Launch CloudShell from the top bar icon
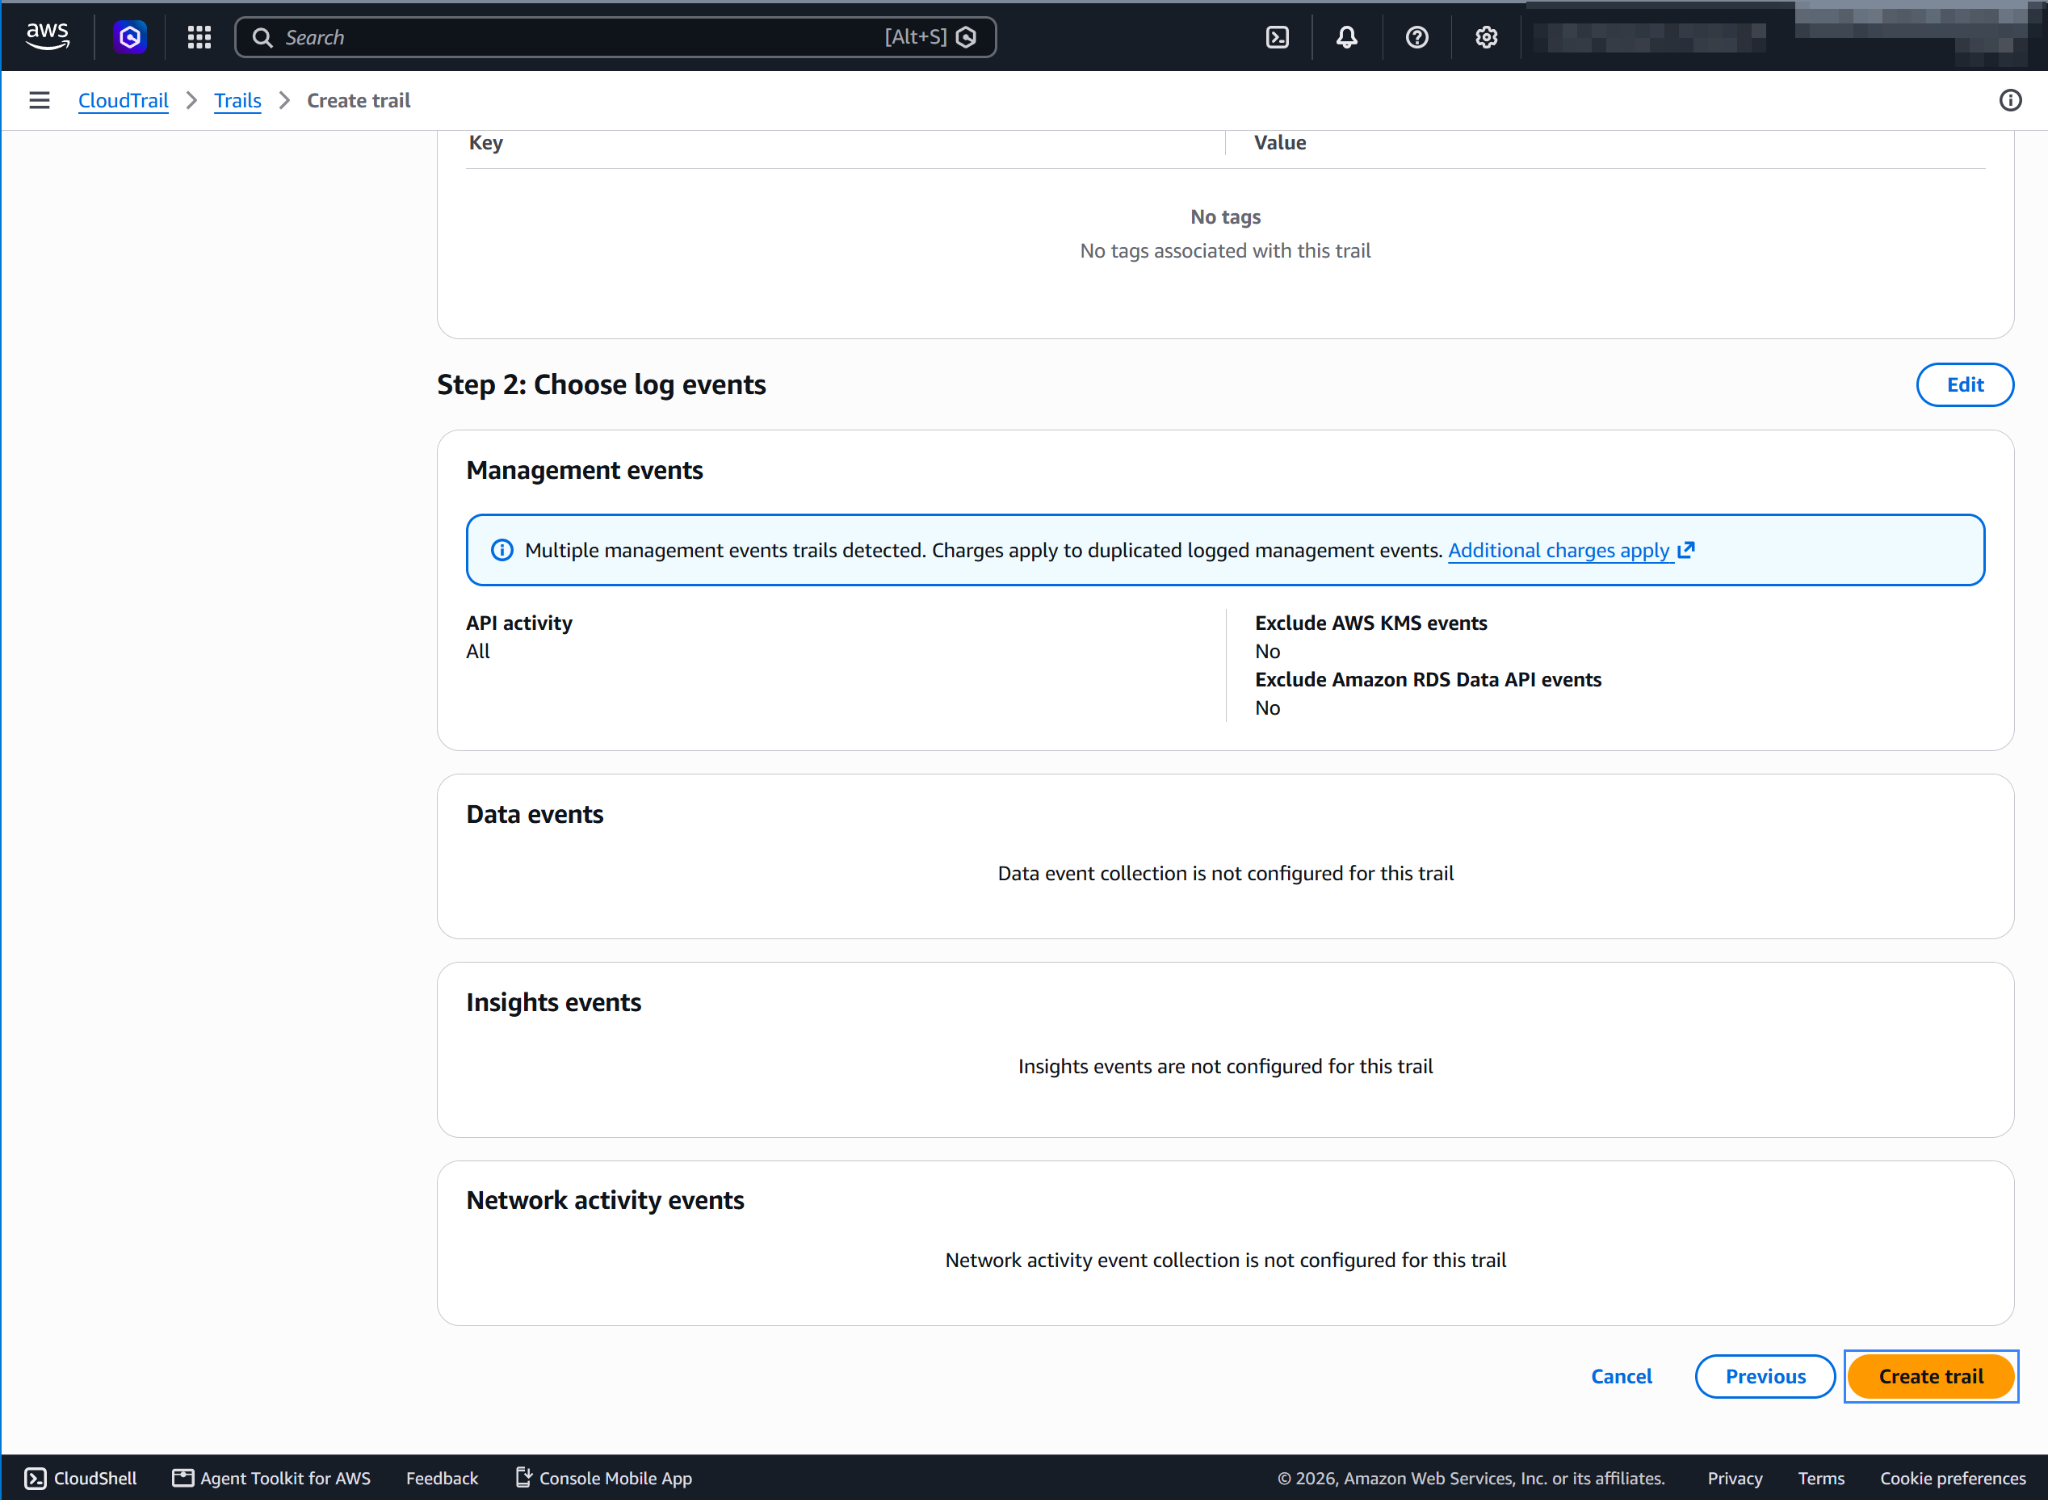Screen dimensions: 2048x1500 point(1277,37)
